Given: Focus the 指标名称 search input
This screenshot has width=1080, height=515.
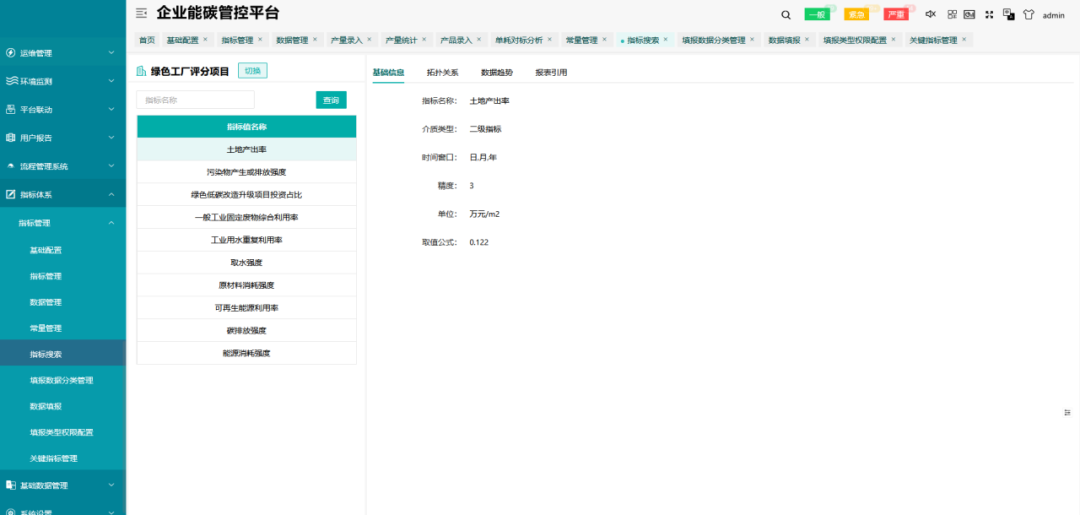Looking at the screenshot, I should tap(196, 100).
